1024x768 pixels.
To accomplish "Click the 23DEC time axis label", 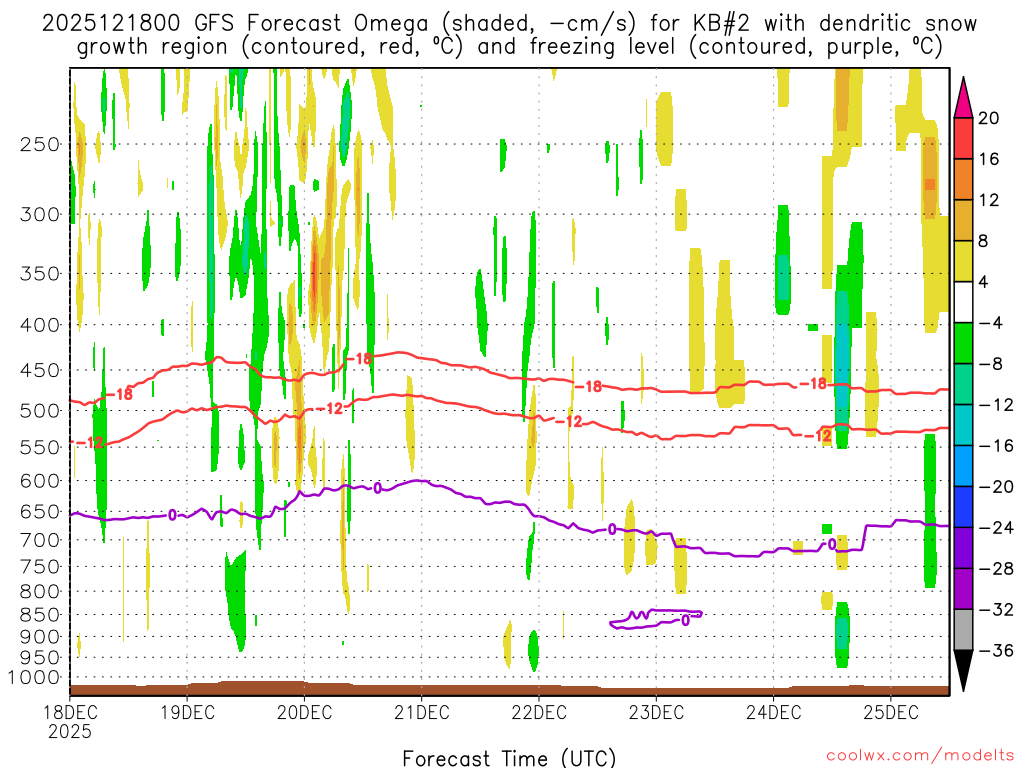I will coord(656,712).
